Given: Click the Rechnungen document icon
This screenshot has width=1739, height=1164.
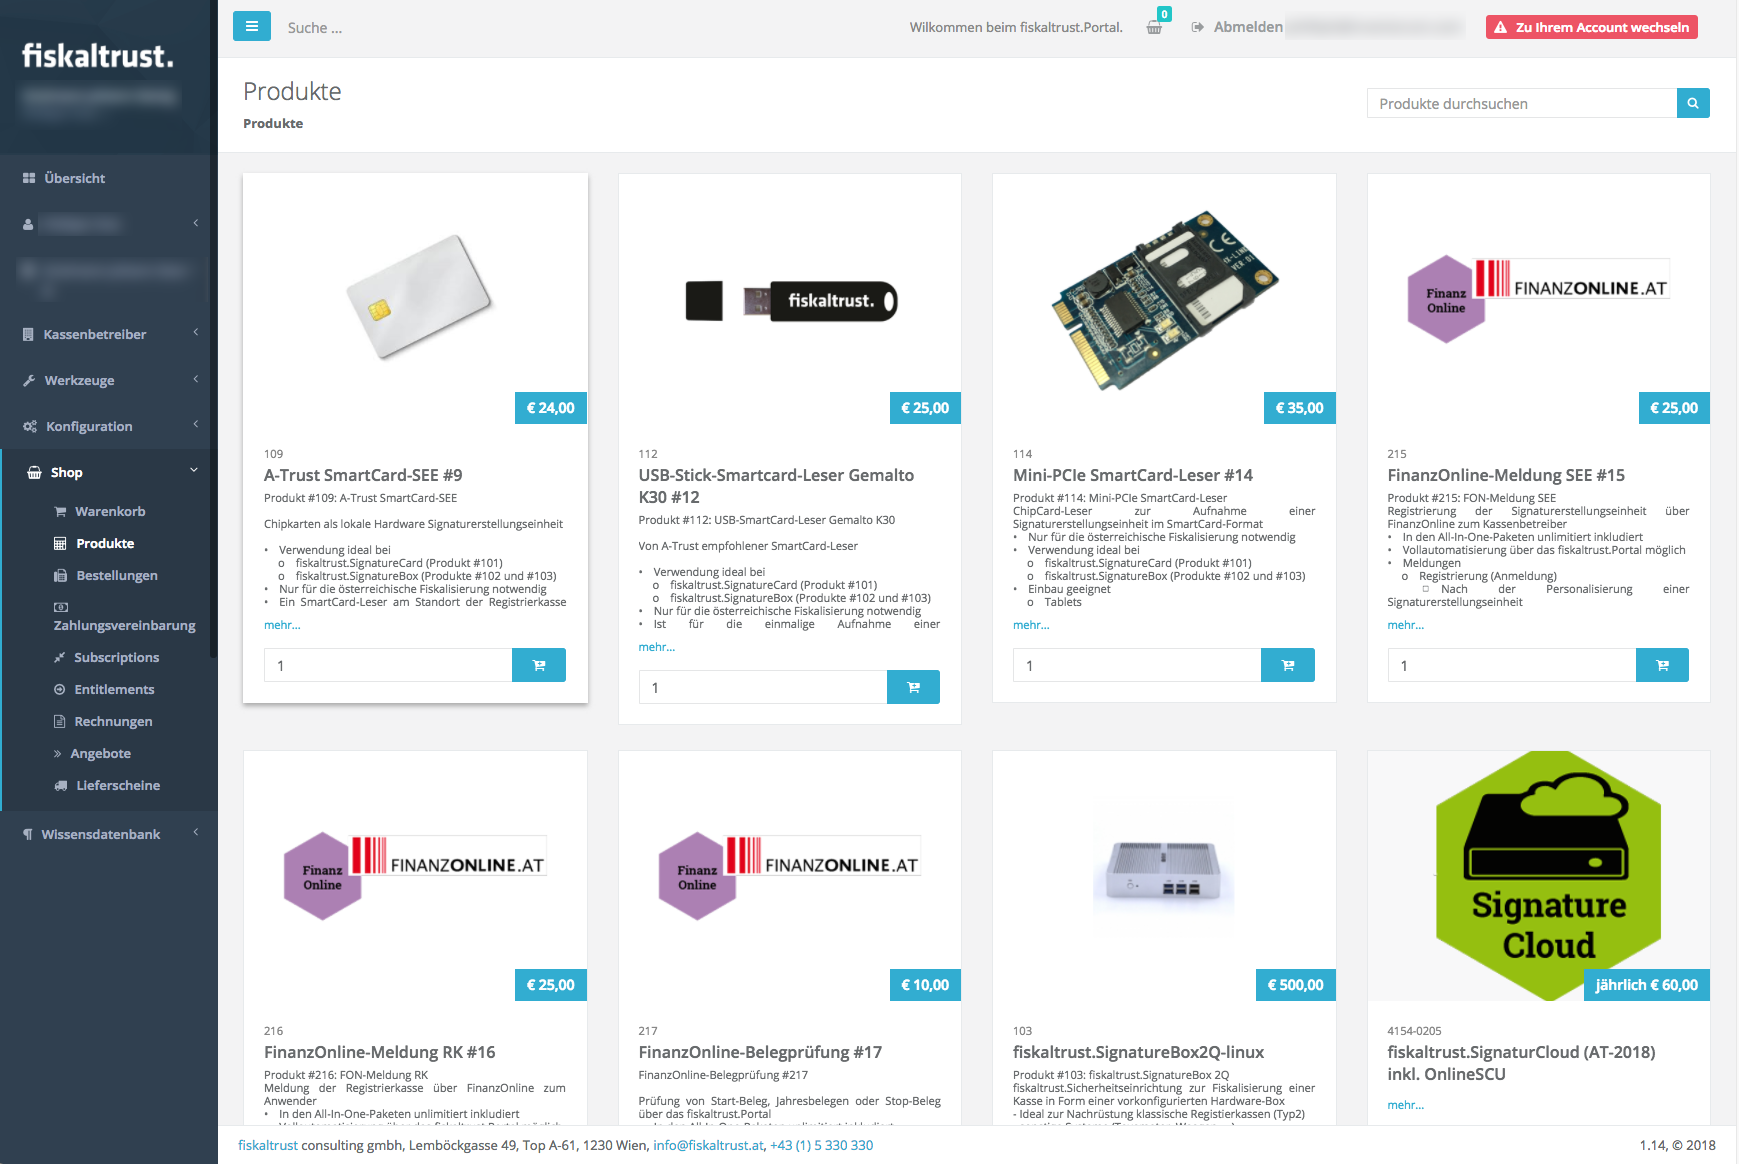Looking at the screenshot, I should [60, 721].
